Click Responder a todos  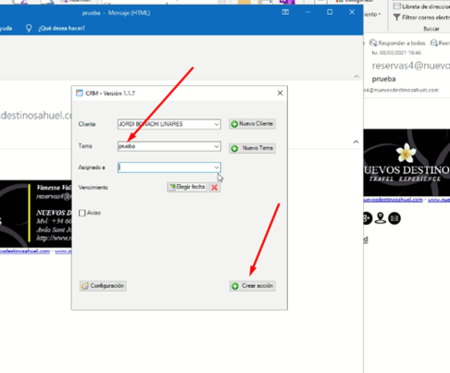tap(397, 43)
